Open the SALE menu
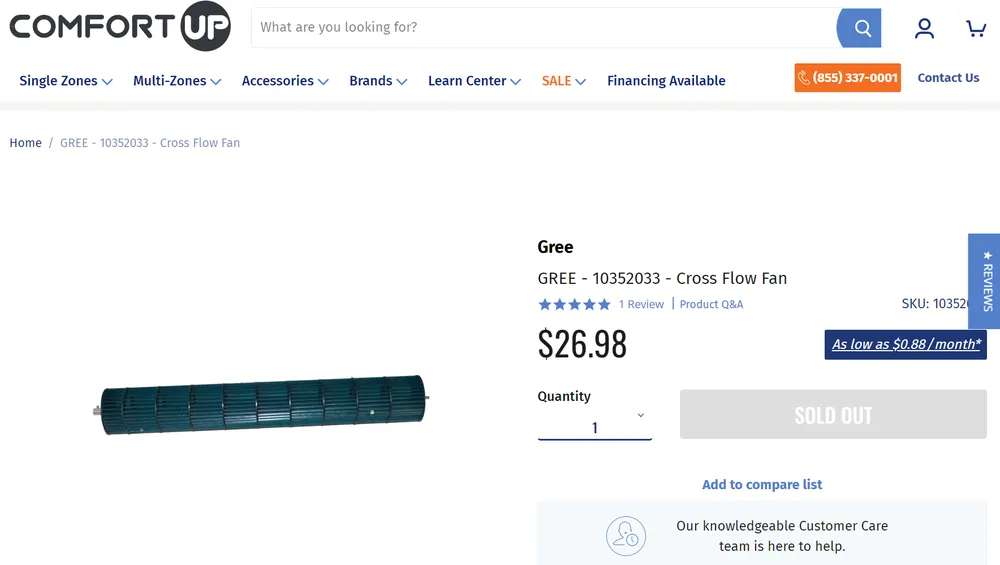The width and height of the screenshot is (1000, 565). tap(564, 81)
